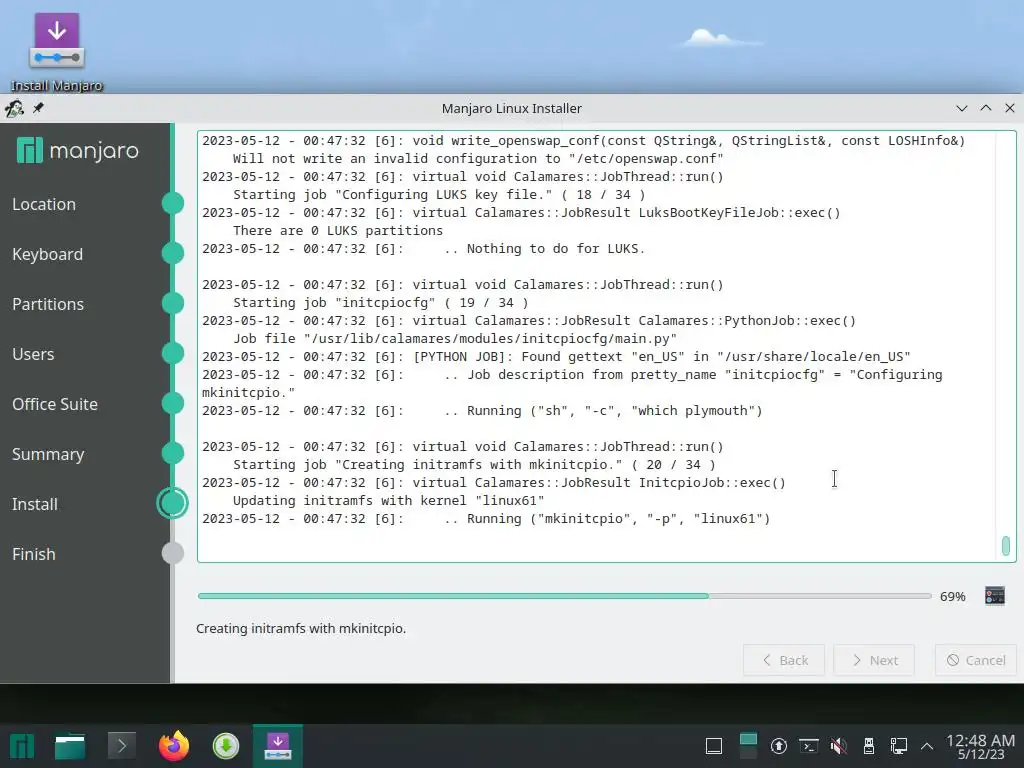Click the show desktop tray icon
Image resolution: width=1024 pixels, height=768 pixels.
click(714, 746)
